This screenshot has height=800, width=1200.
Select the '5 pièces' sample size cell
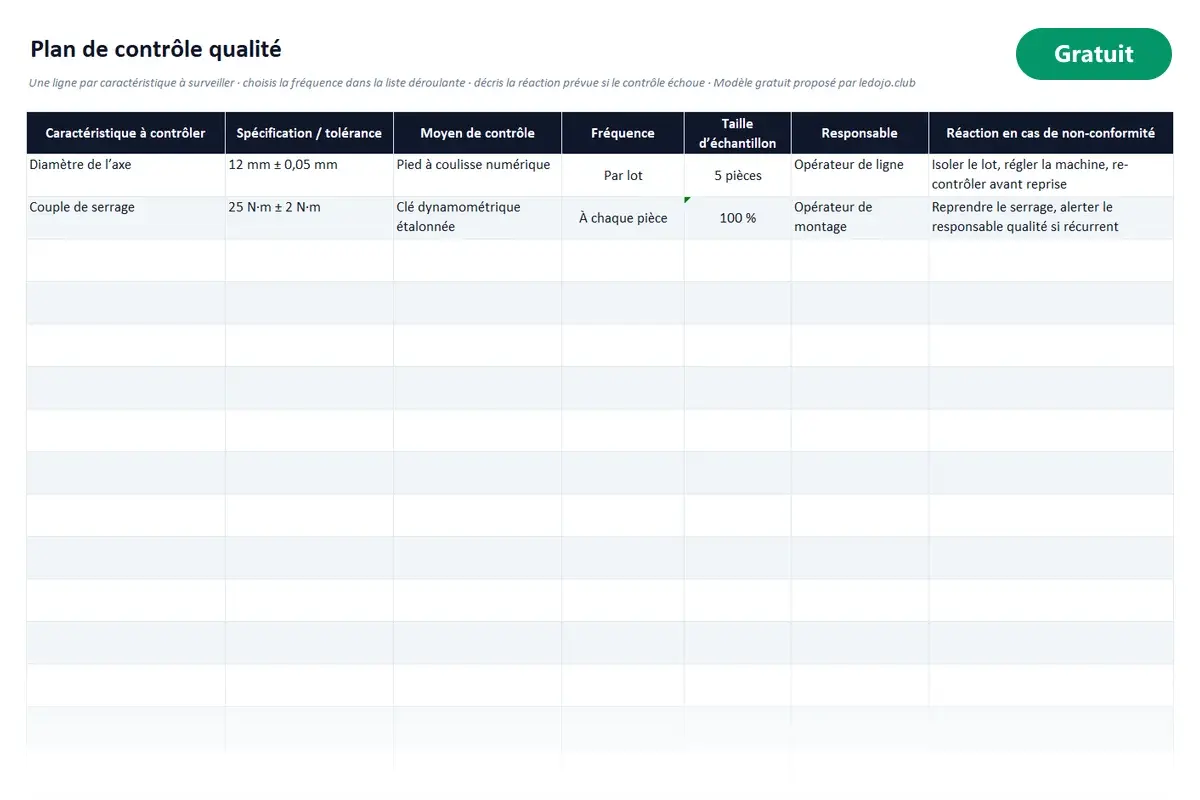click(x=738, y=175)
